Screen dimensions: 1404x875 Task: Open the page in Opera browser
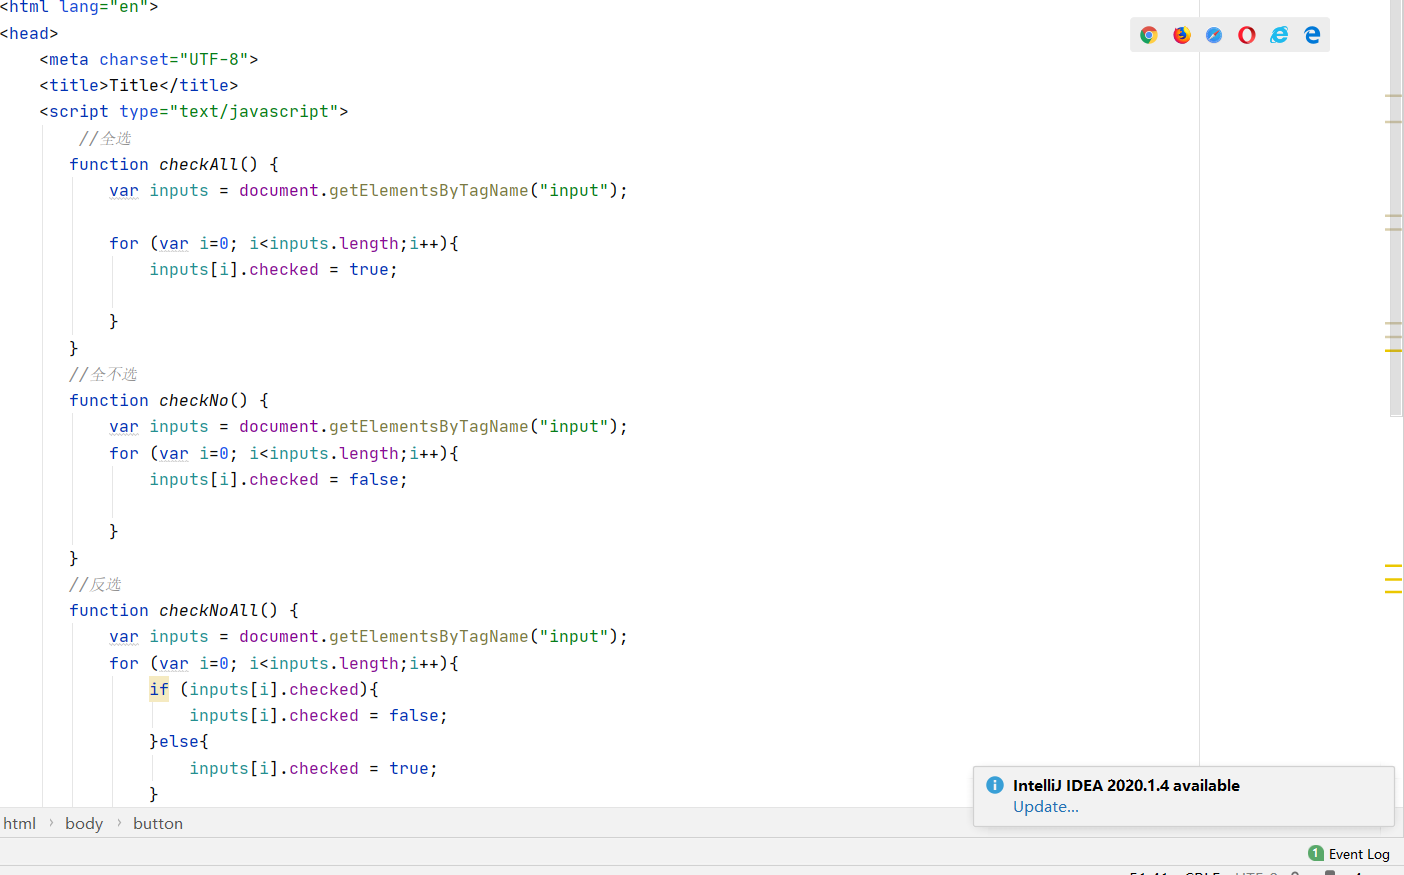click(1247, 35)
